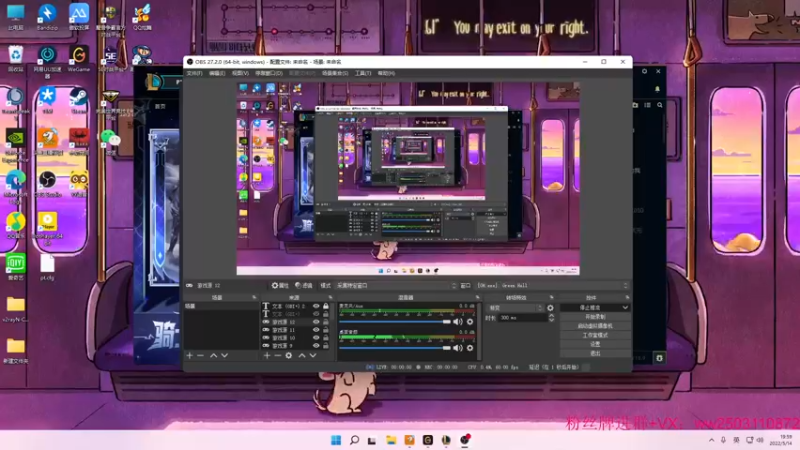The height and width of the screenshot is (450, 800).
Task: Click the first mixer track's volume slider
Action: tap(395, 322)
